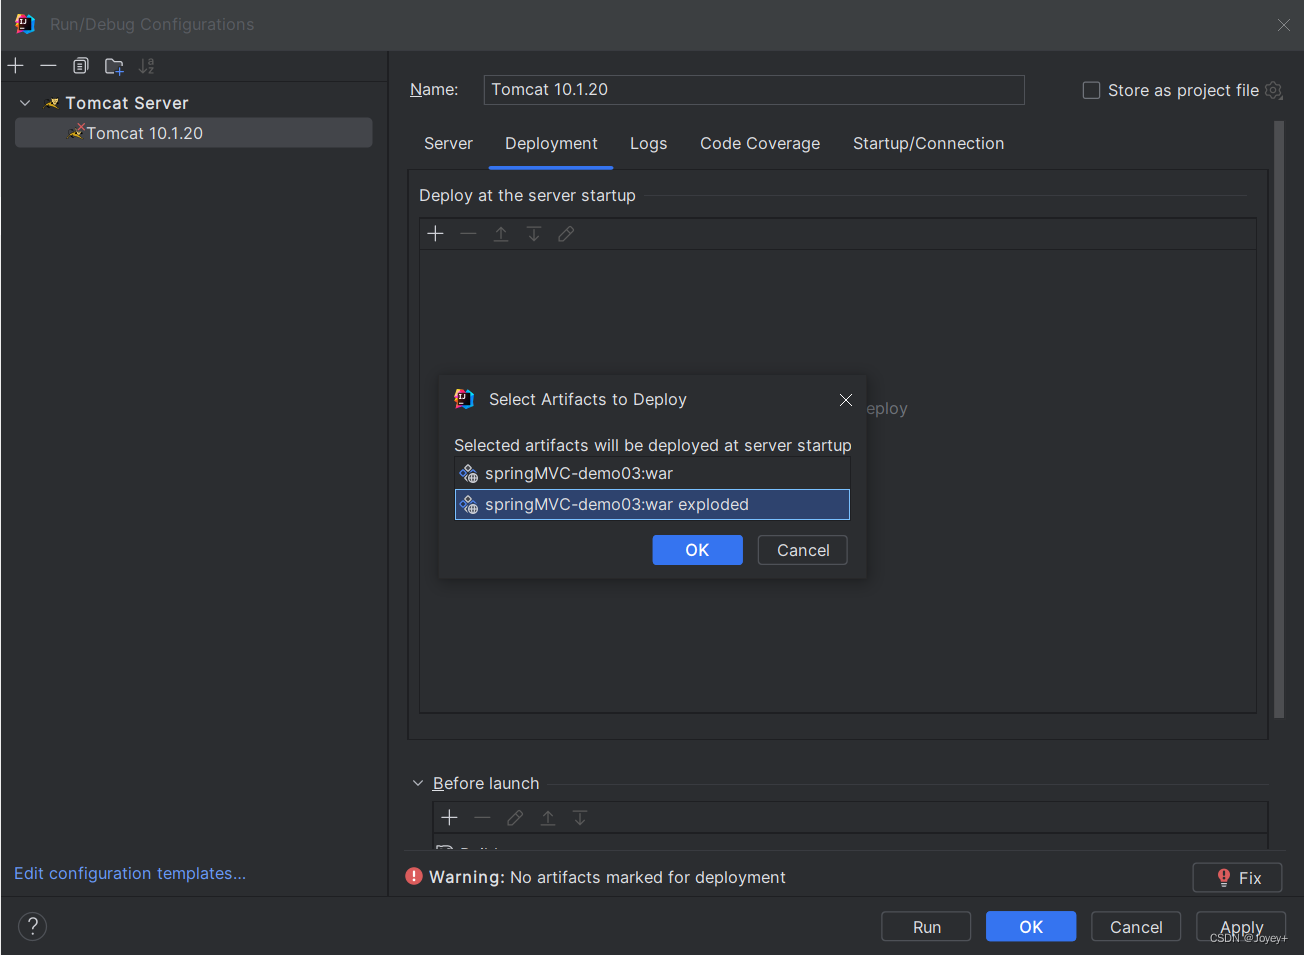Enable Store as project file checkbox
This screenshot has width=1304, height=955.
1091,90
